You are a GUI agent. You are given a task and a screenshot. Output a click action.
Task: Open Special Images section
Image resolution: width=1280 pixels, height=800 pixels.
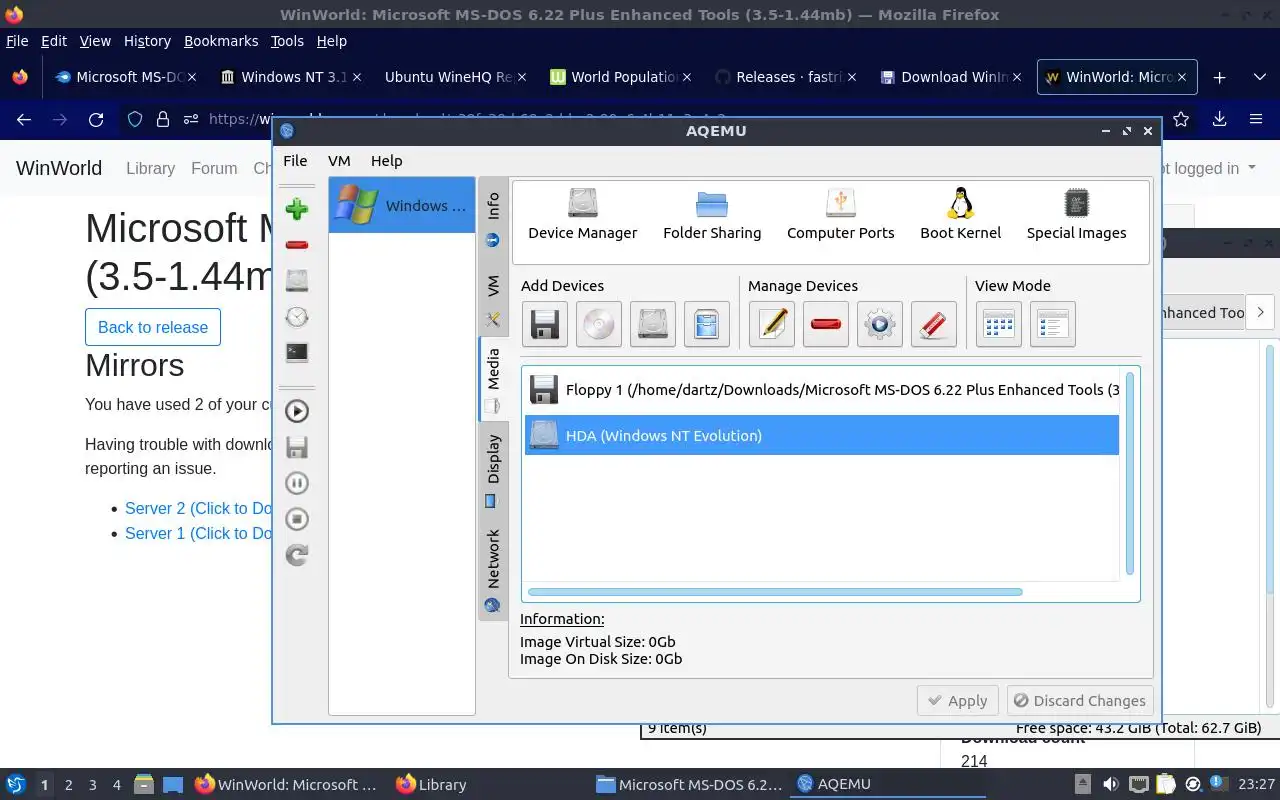click(1076, 214)
